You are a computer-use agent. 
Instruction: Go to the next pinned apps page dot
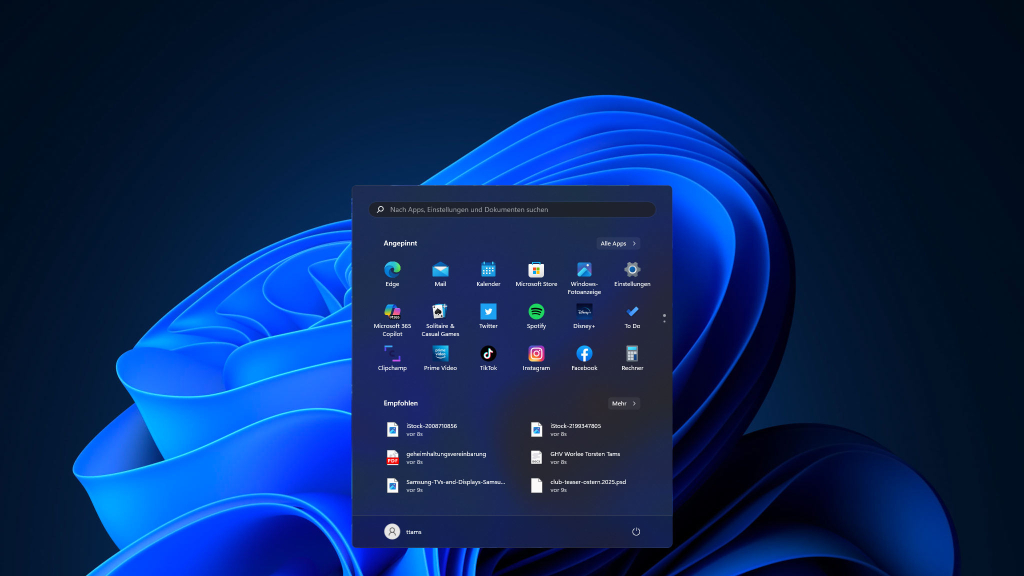click(664, 321)
